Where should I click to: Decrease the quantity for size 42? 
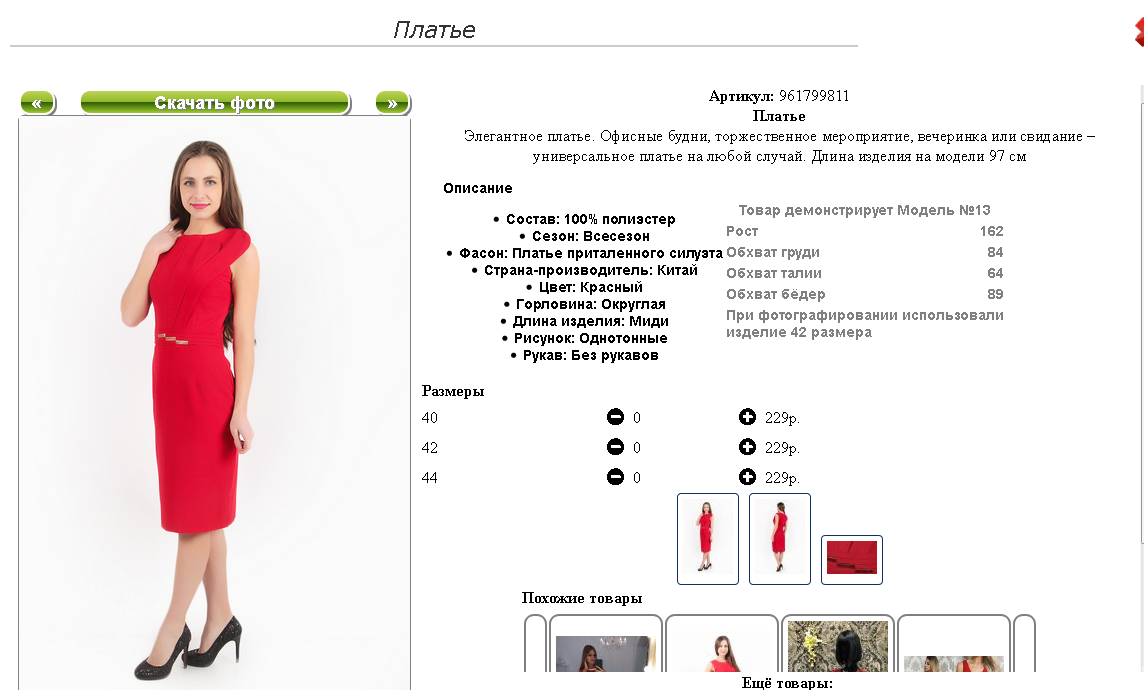pos(615,446)
